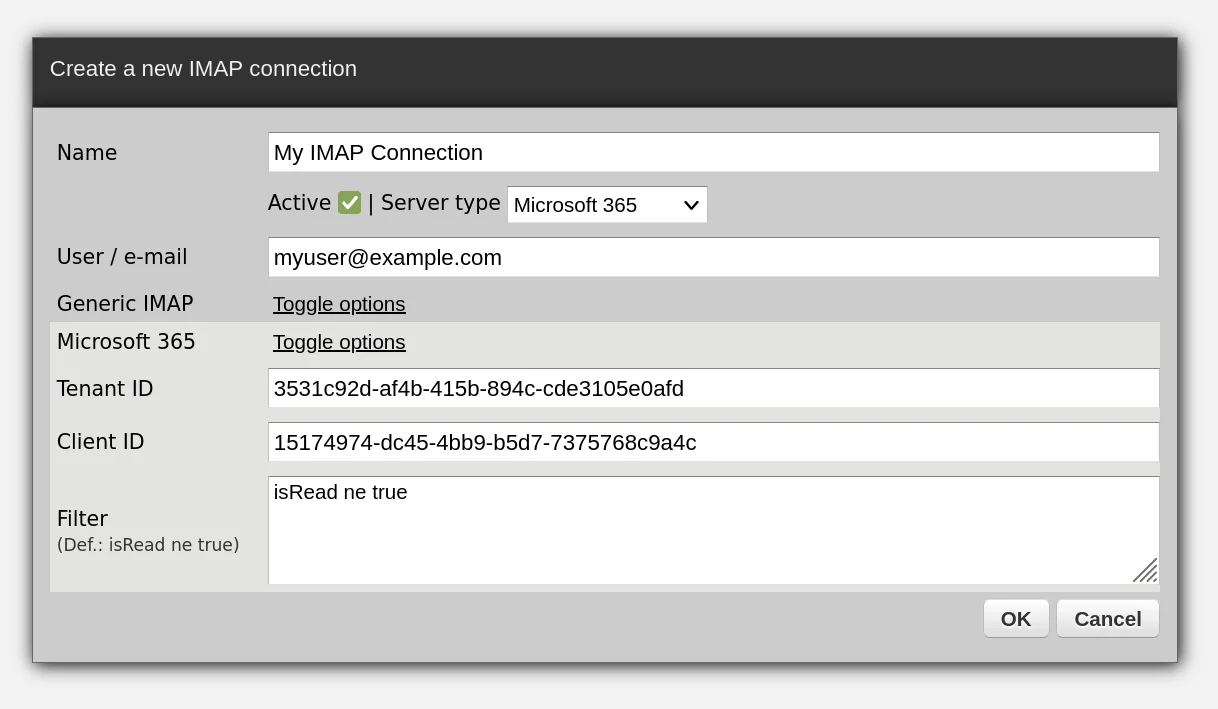Image resolution: width=1218 pixels, height=709 pixels.
Task: Click the "(Def.: isRead ne true)" hint text
Action: point(148,545)
